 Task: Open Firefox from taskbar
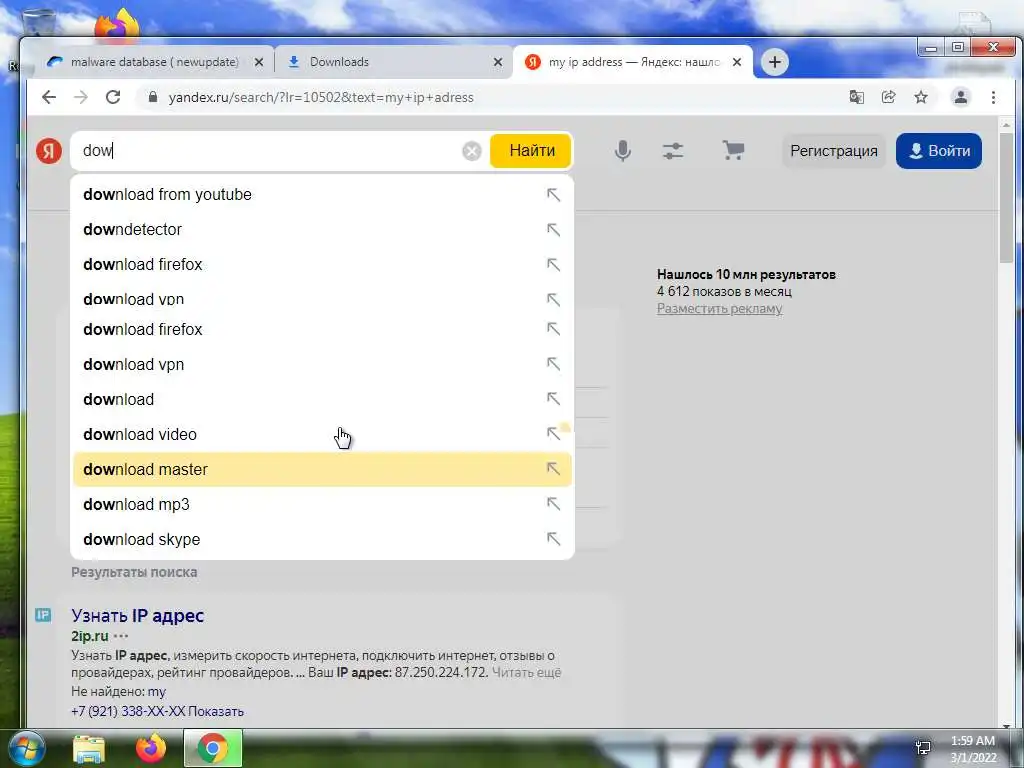[x=151, y=748]
